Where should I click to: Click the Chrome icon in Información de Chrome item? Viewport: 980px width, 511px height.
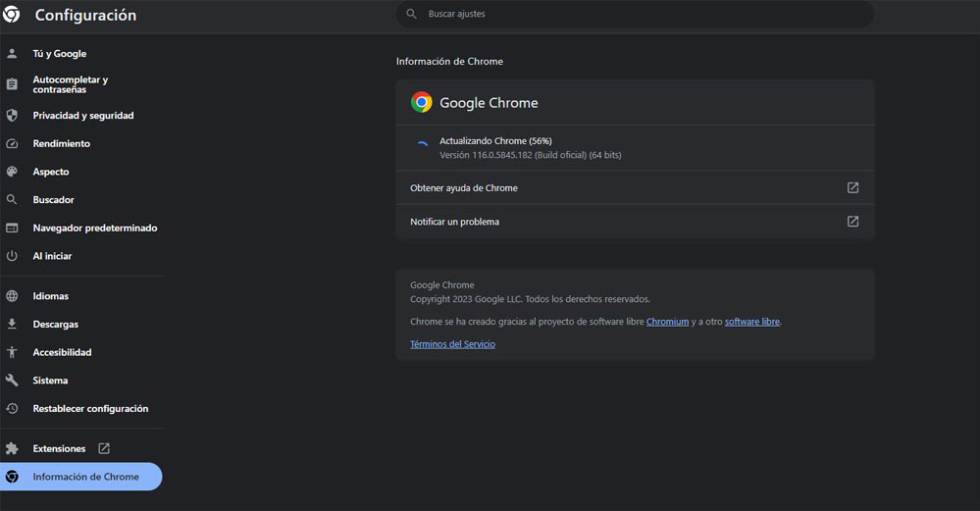[12, 477]
